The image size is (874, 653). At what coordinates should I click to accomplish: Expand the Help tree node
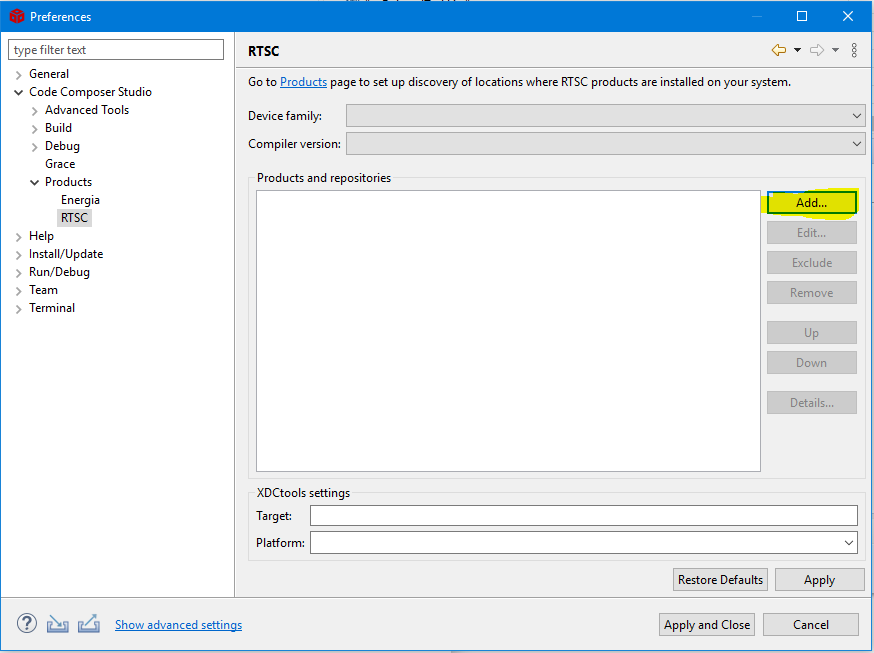pyautogui.click(x=19, y=237)
